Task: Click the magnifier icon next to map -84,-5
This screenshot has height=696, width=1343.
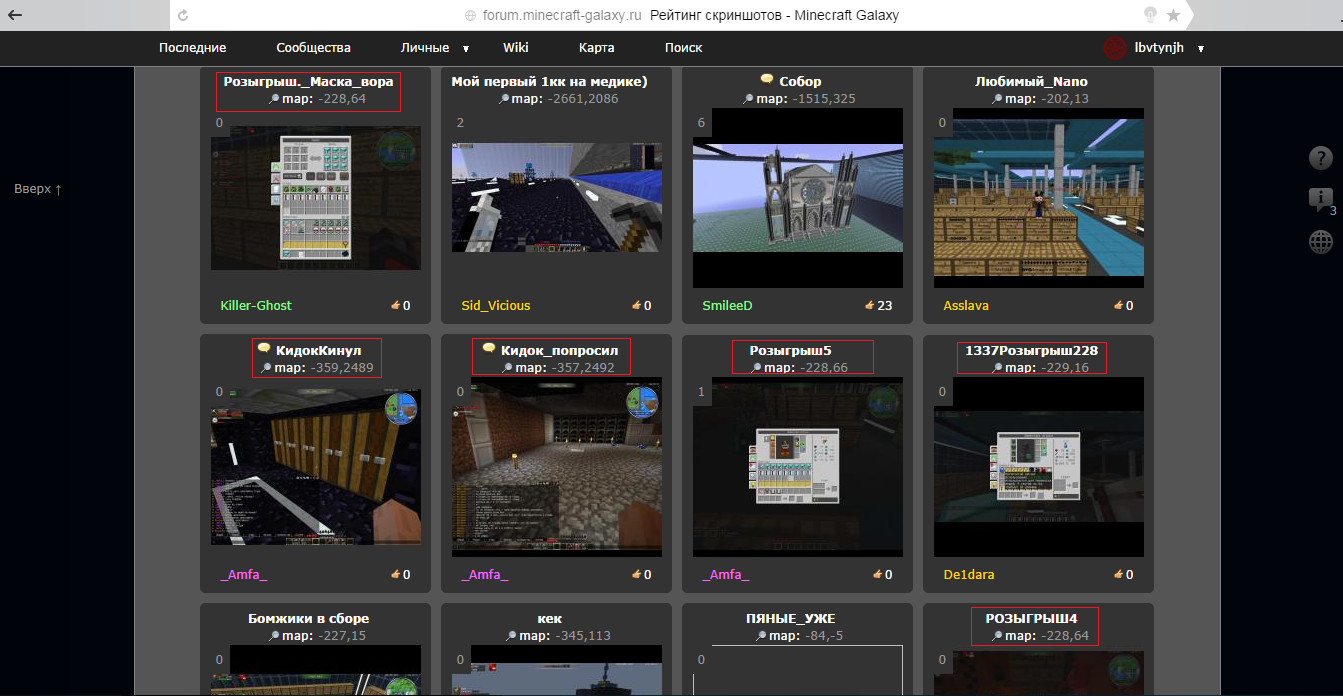Action: (762, 636)
